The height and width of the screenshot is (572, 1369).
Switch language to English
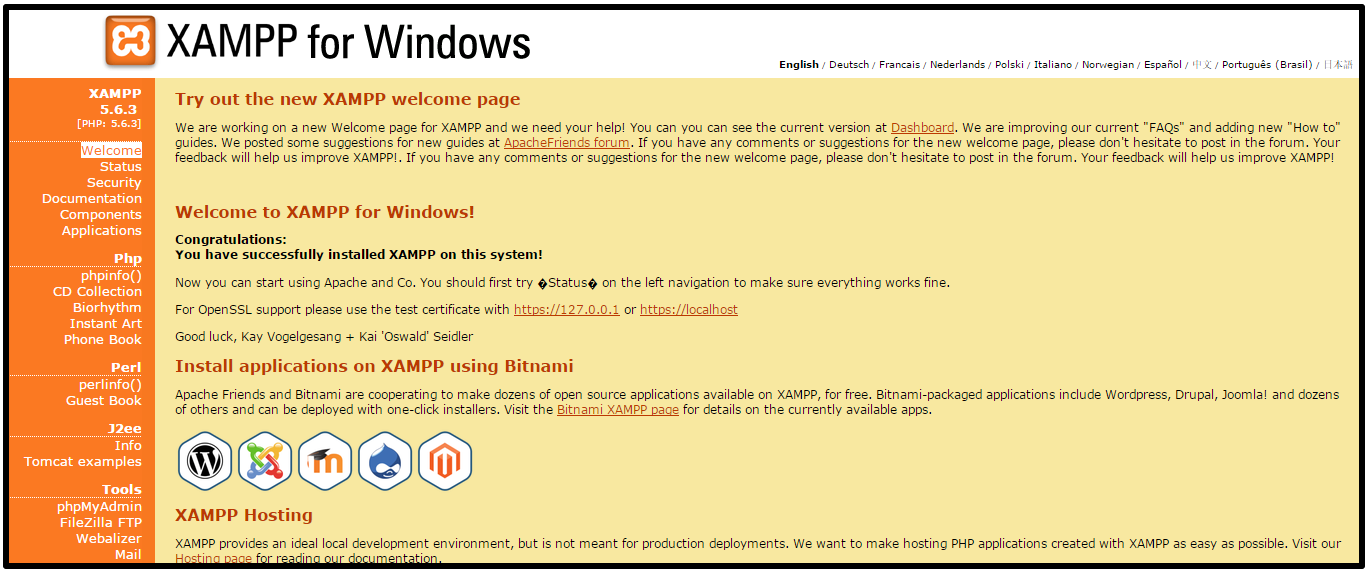click(x=799, y=65)
